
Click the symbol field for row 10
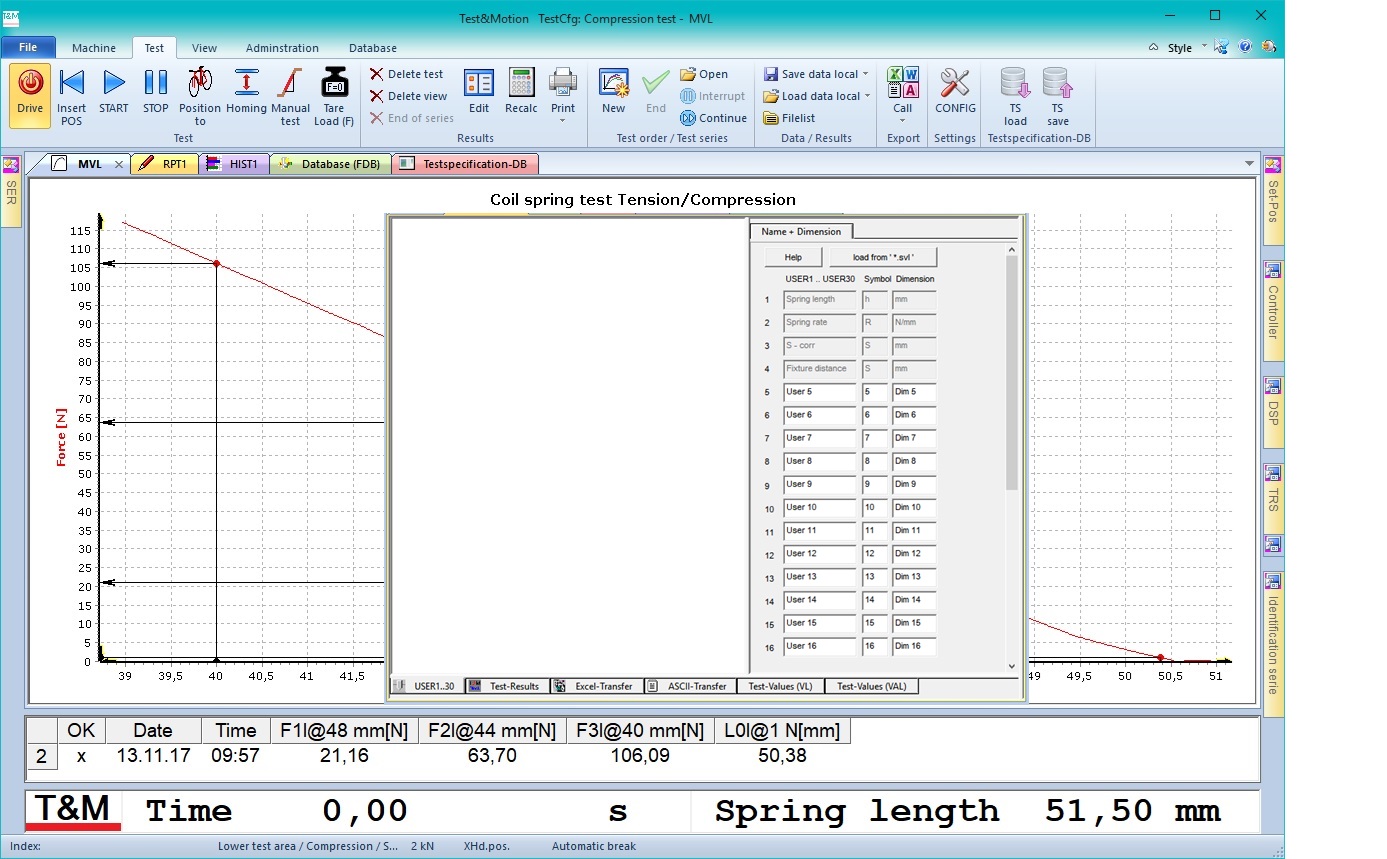875,507
